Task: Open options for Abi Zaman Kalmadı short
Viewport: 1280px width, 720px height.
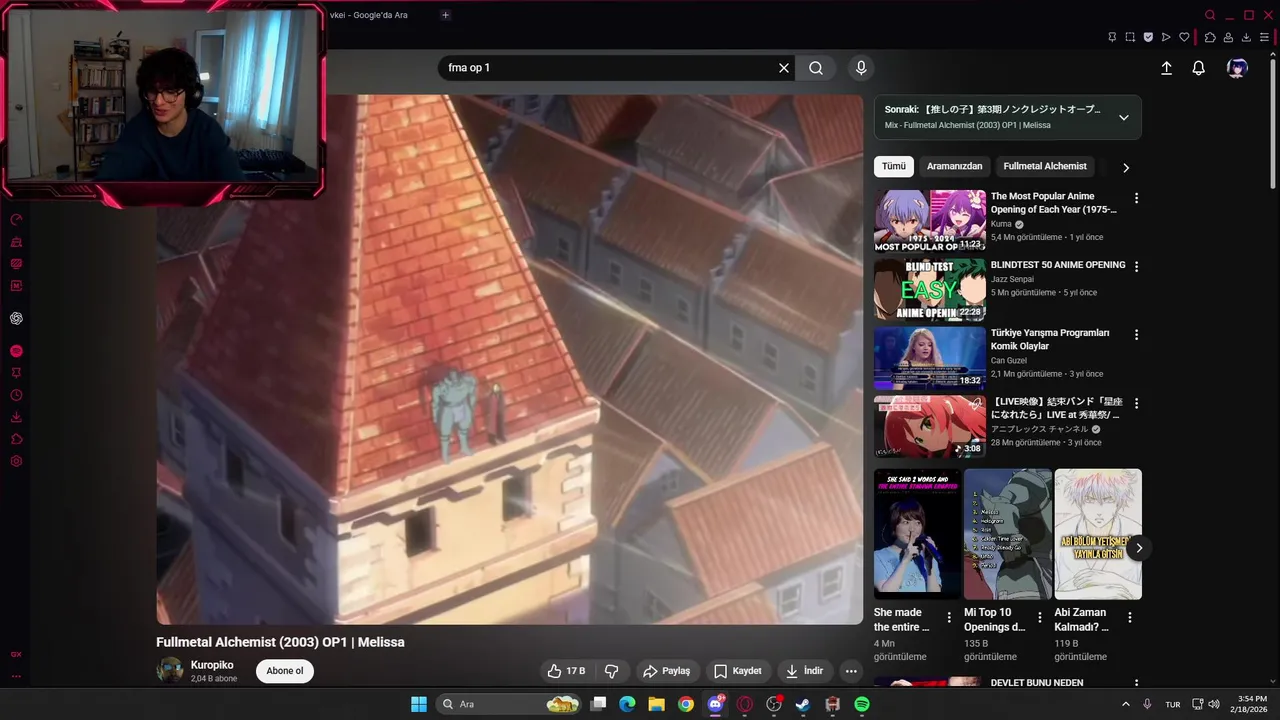Action: (x=1130, y=618)
